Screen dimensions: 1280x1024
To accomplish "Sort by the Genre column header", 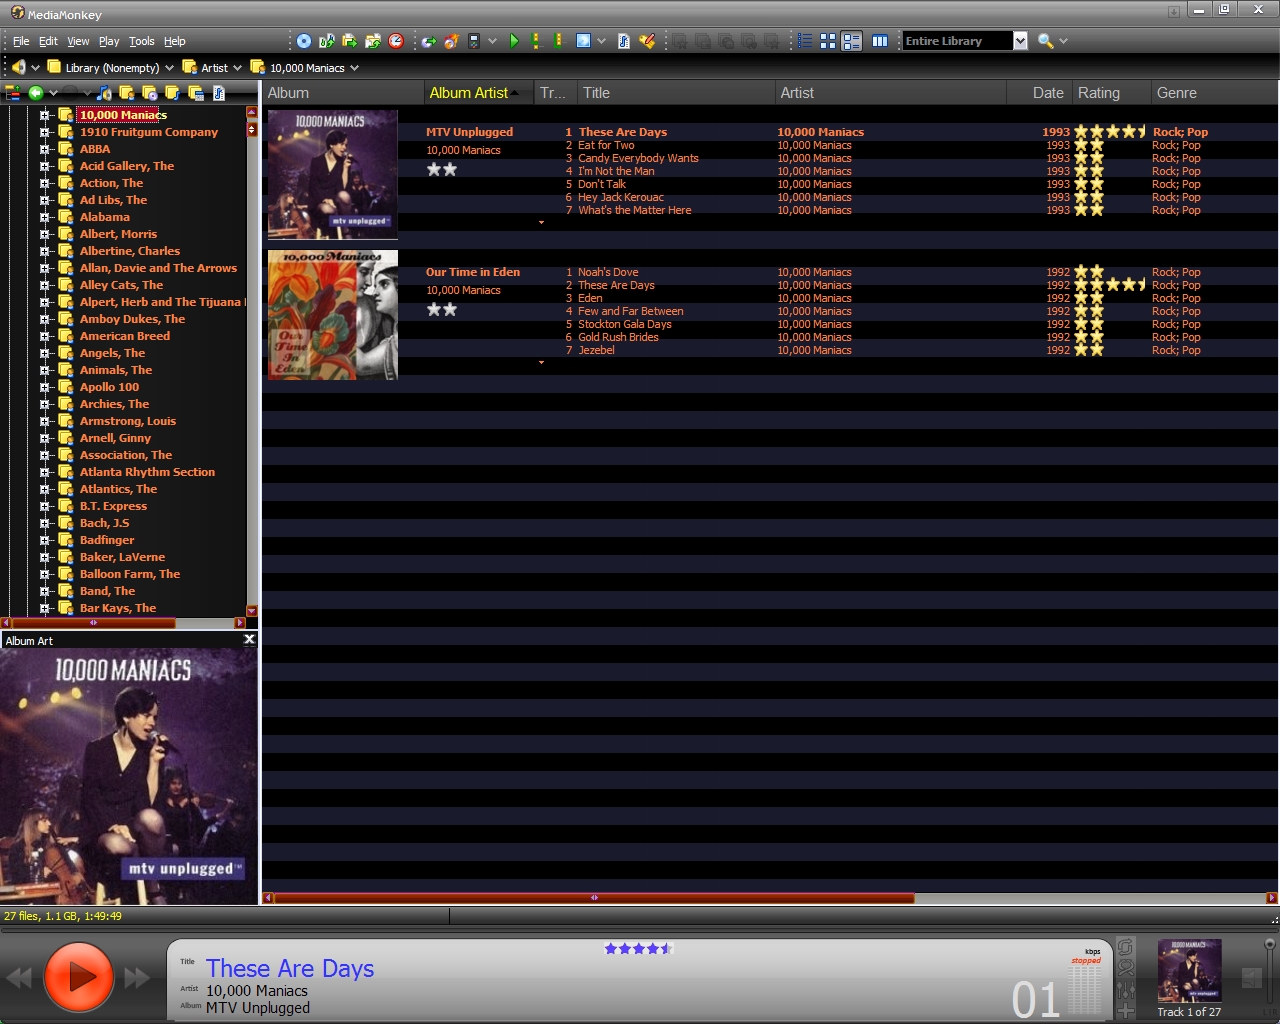I will pyautogui.click(x=1176, y=93).
